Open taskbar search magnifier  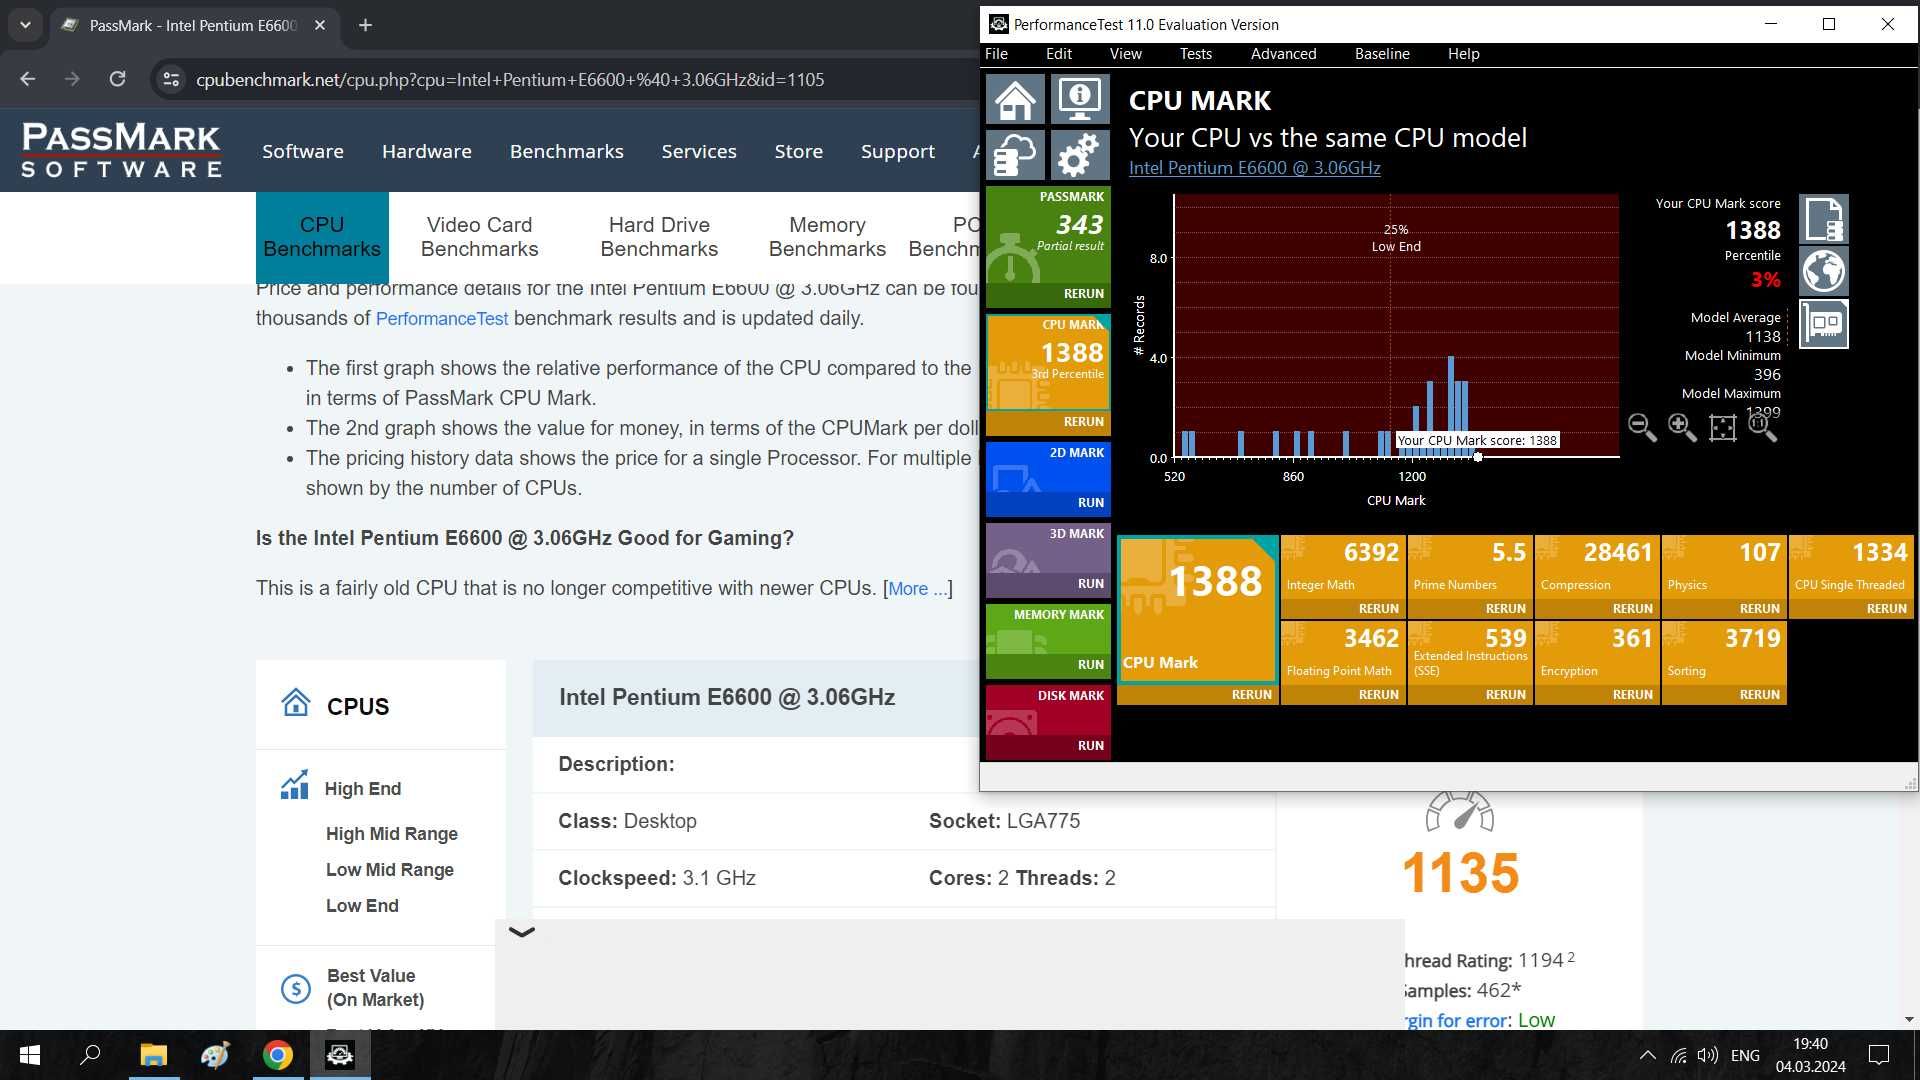(90, 1055)
